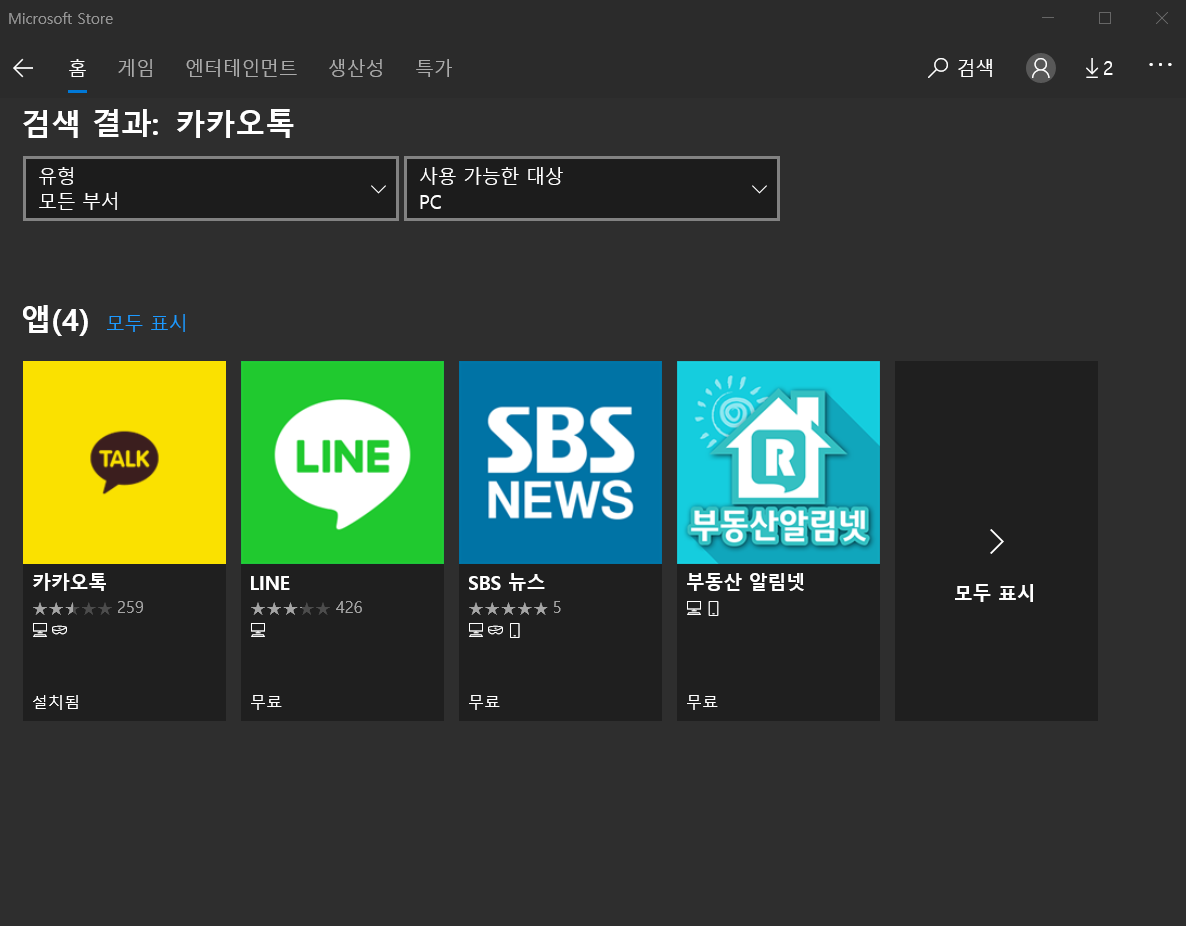Open the KakaoTalk app tile image
This screenshot has width=1186, height=926.
(124, 462)
